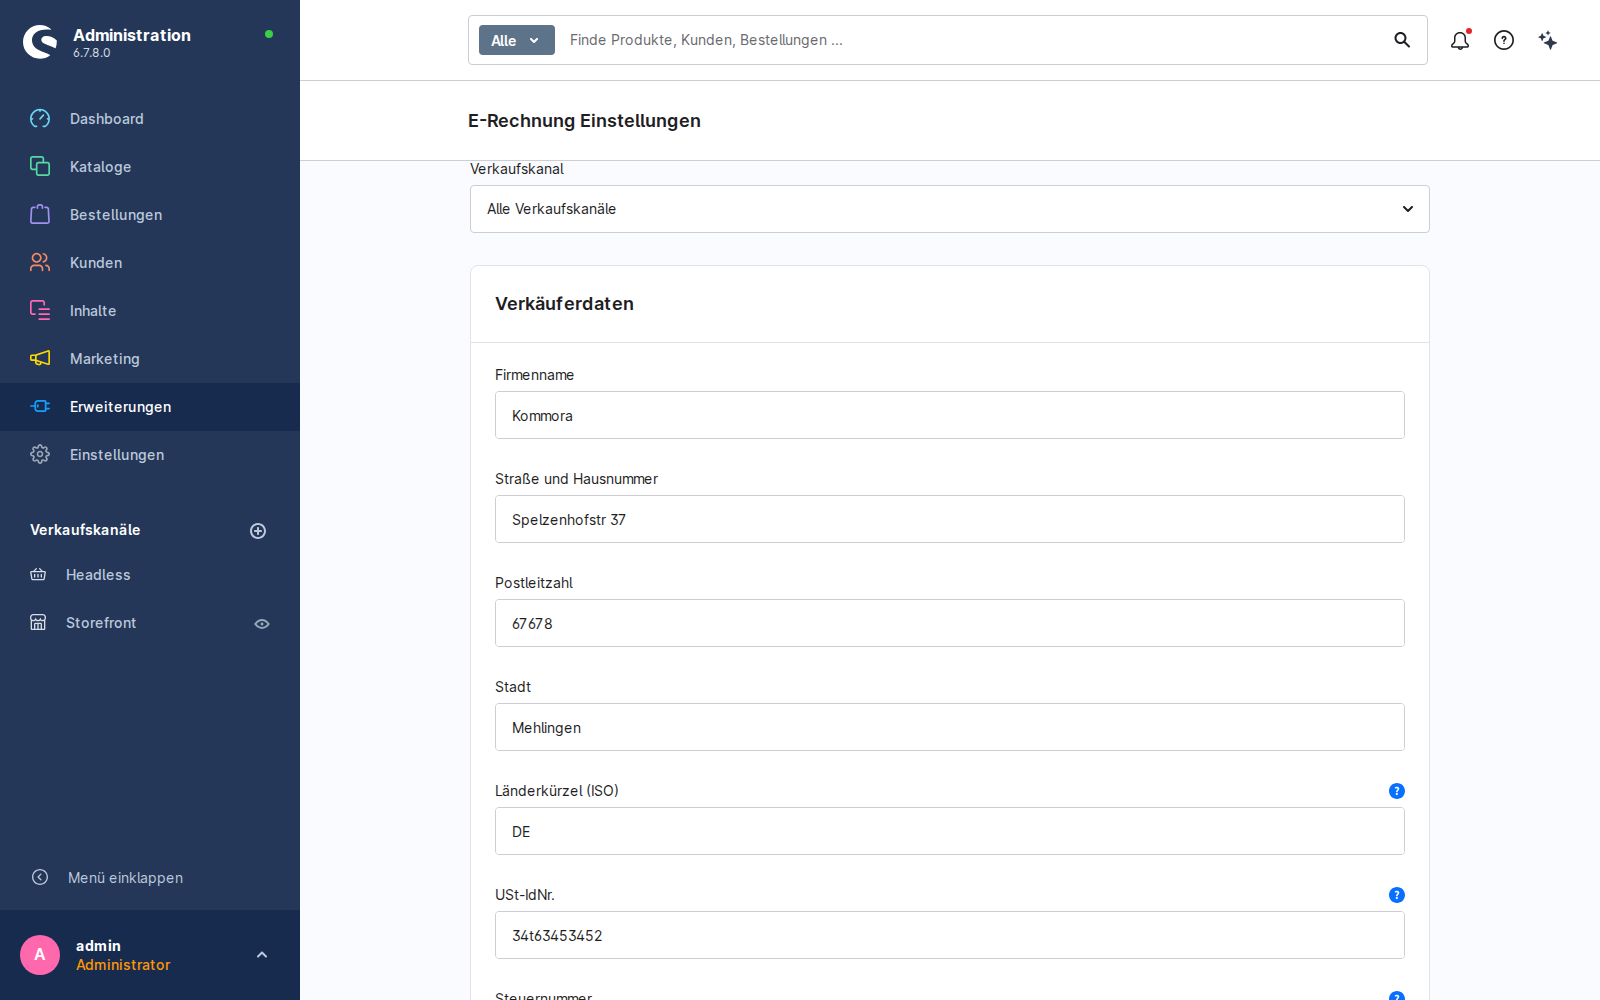This screenshot has height=1000, width=1600.
Task: Add a new sales channel plus icon
Action: [258, 531]
